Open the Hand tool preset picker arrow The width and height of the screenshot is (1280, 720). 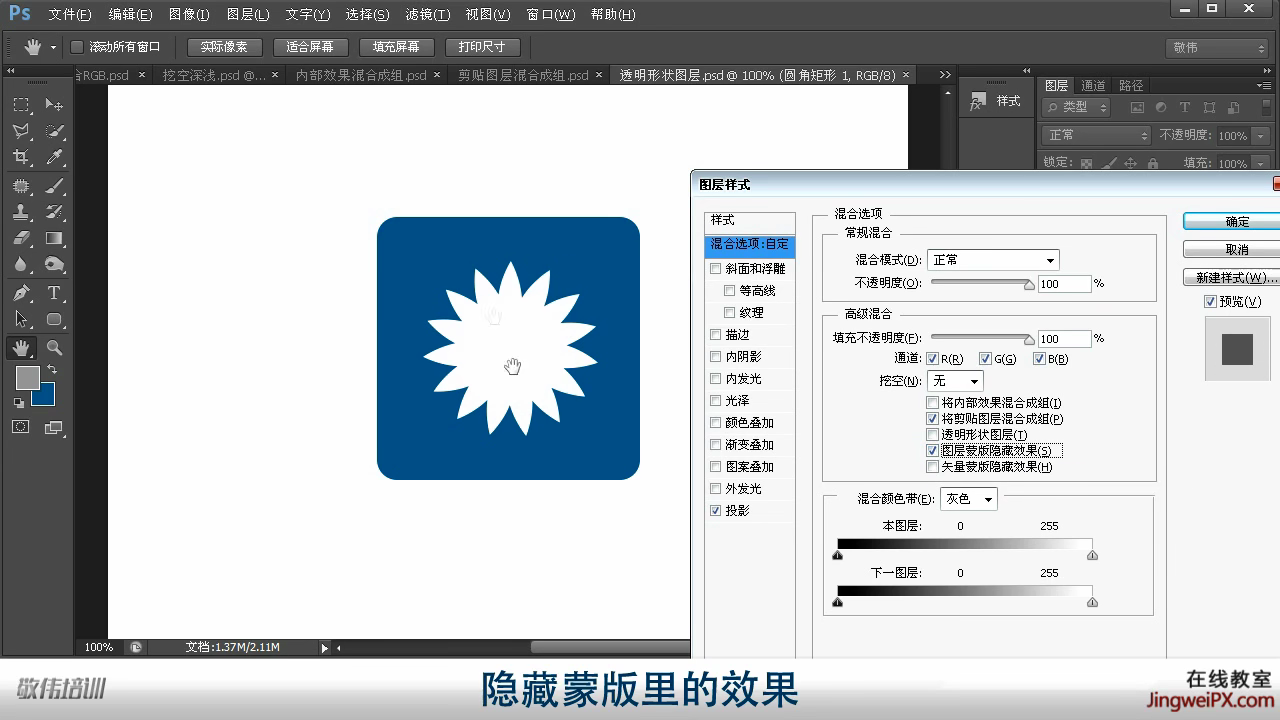pos(53,47)
